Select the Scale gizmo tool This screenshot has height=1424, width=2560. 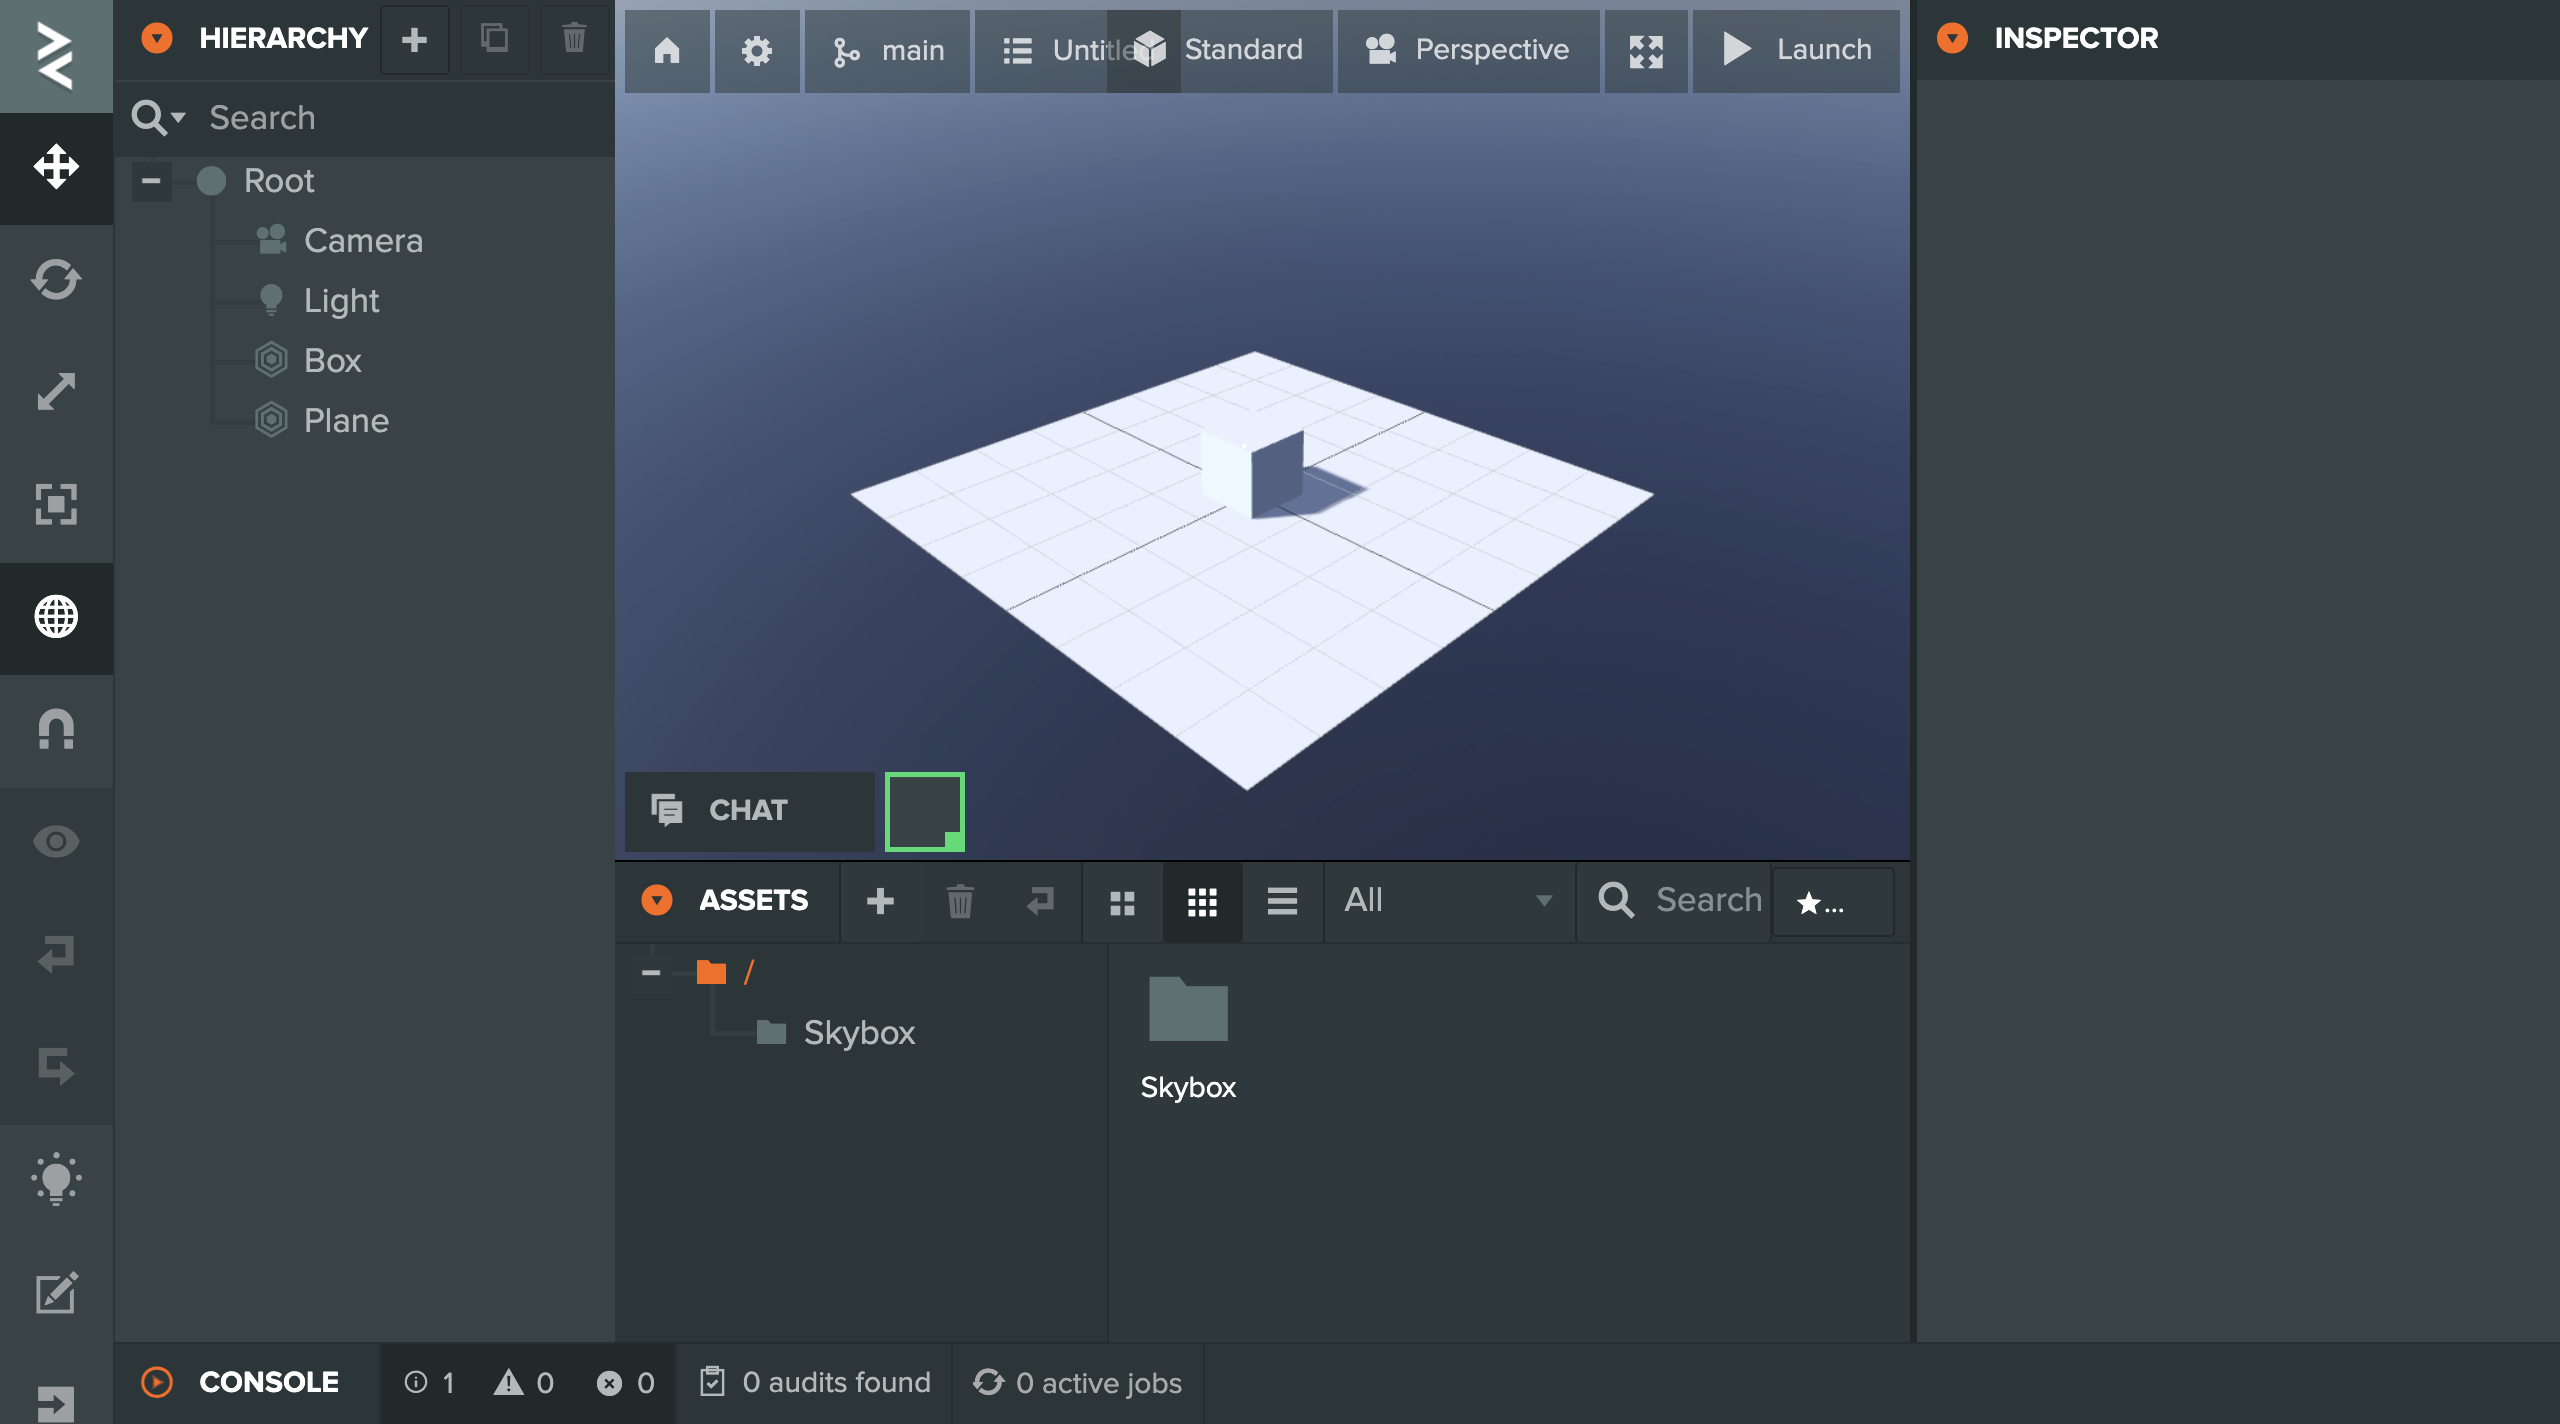click(56, 392)
